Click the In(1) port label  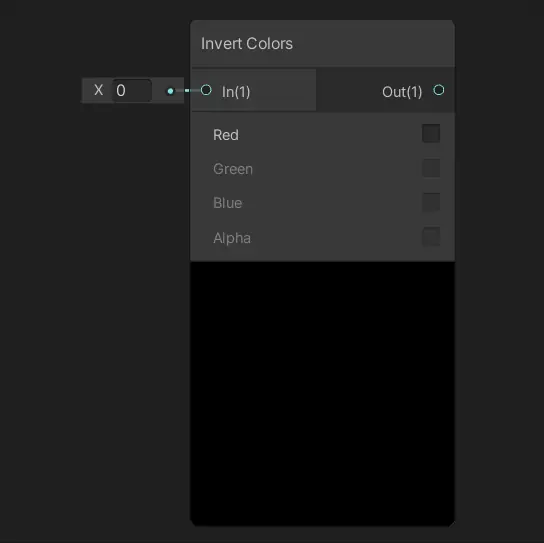pyautogui.click(x=236, y=92)
